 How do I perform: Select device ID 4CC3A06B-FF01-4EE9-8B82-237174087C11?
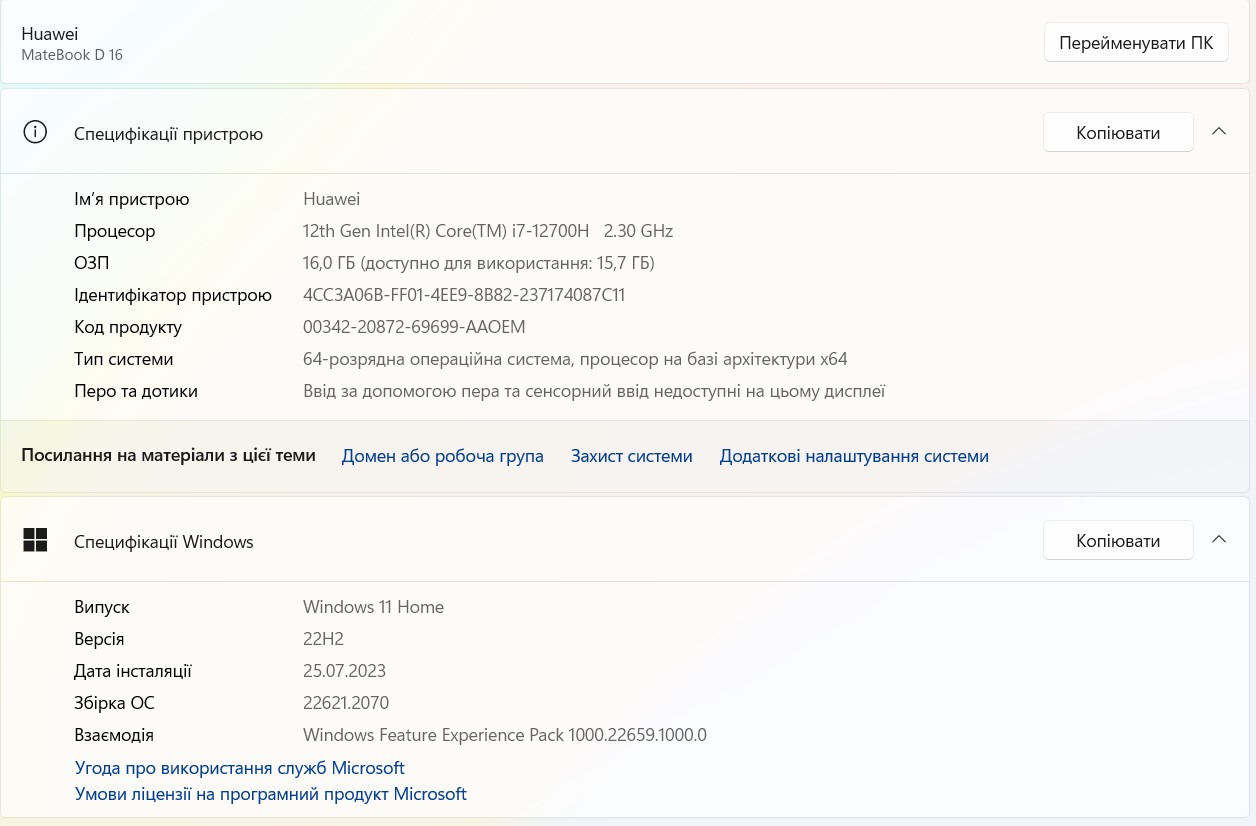pos(464,295)
